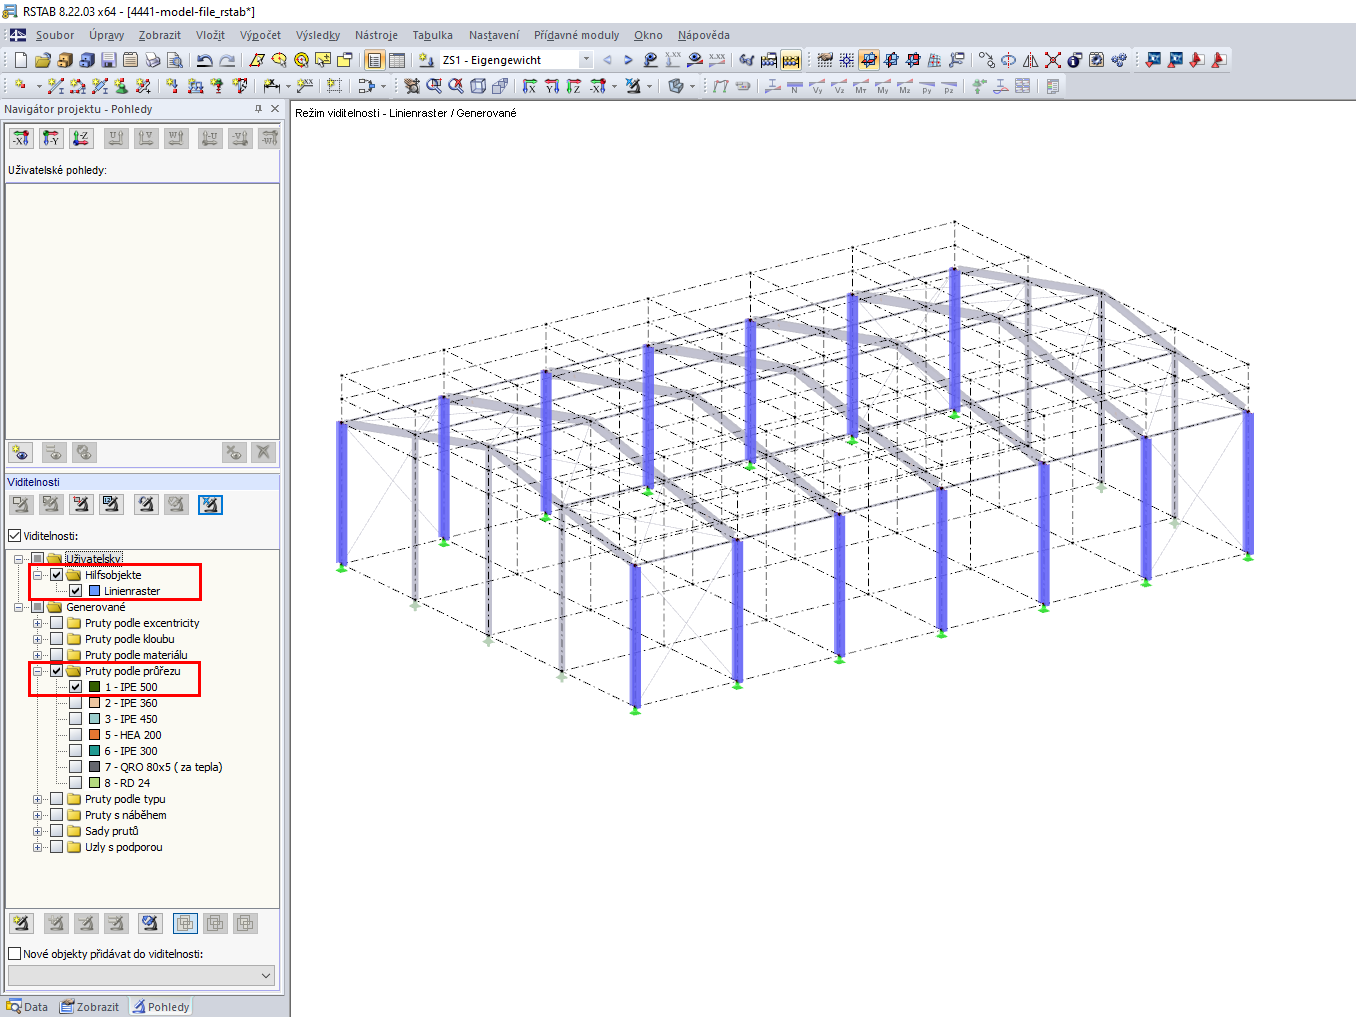Toggle the project navigator panel icon
The width and height of the screenshot is (1356, 1017).
[x=375, y=60]
